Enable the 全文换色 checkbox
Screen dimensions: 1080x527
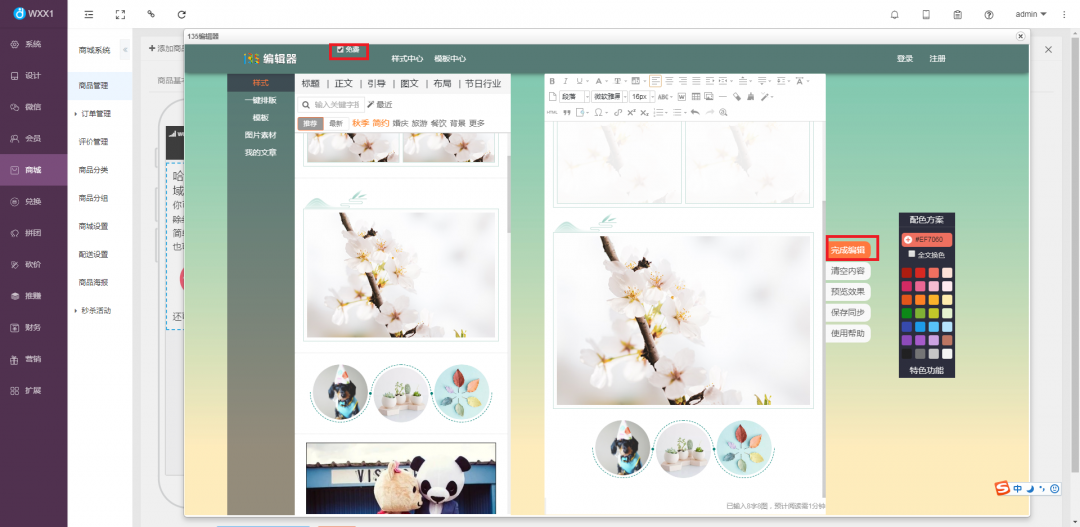tap(911, 254)
